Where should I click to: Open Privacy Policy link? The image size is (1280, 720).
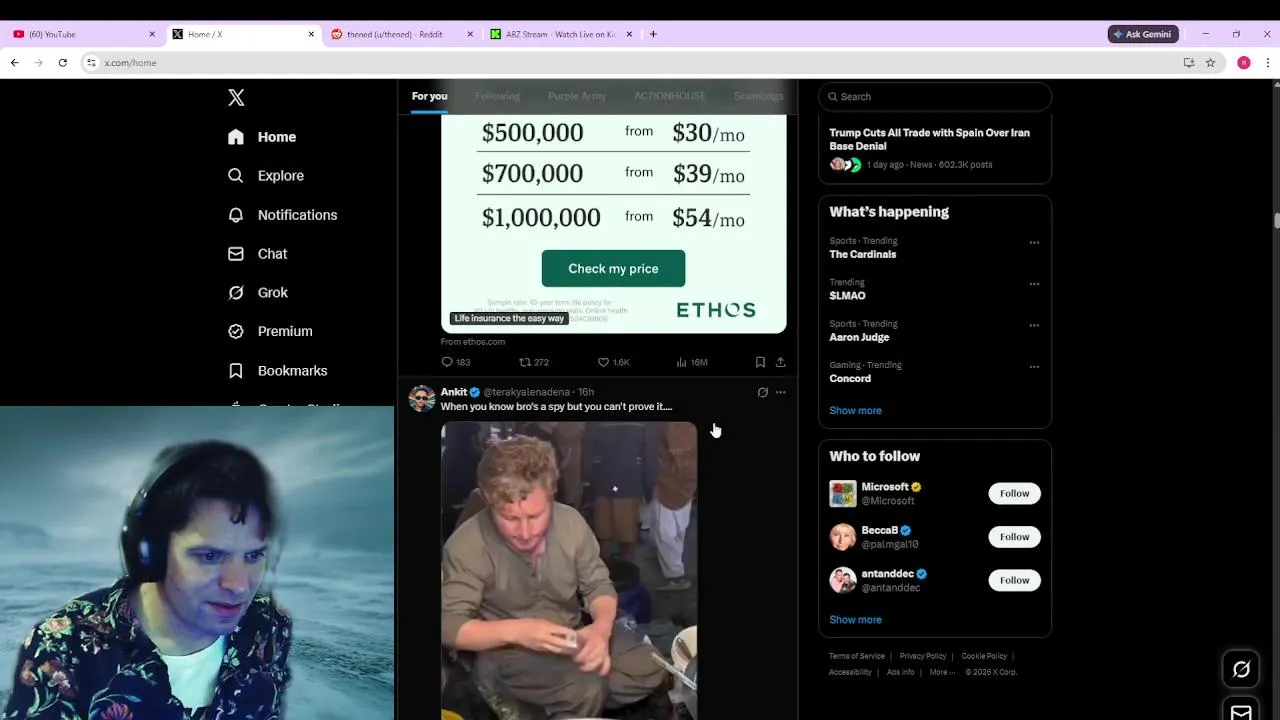click(x=923, y=656)
